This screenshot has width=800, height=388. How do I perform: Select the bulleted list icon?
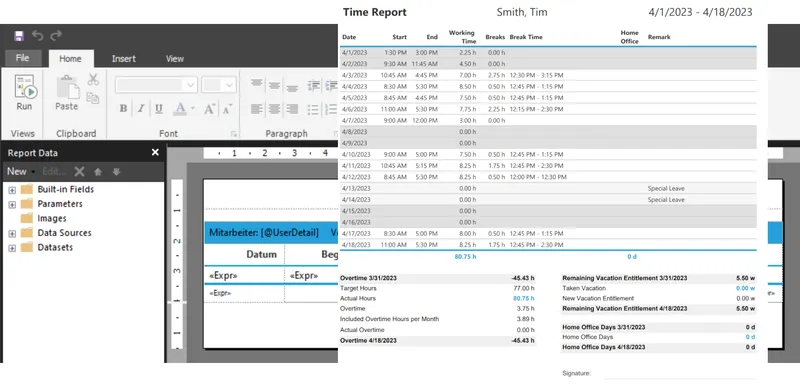pos(313,109)
